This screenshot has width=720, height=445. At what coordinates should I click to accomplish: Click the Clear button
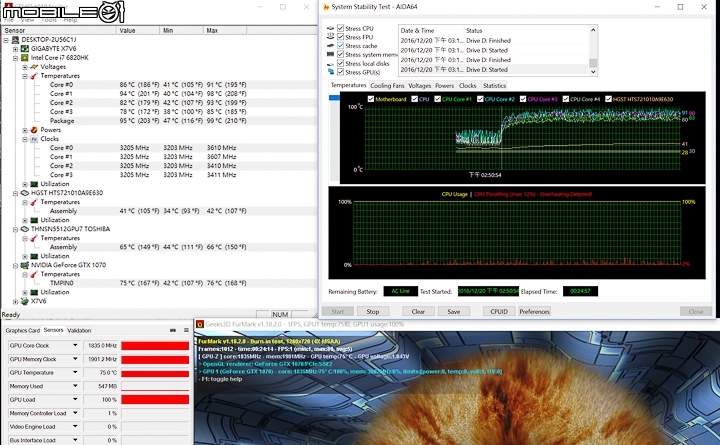(x=418, y=311)
